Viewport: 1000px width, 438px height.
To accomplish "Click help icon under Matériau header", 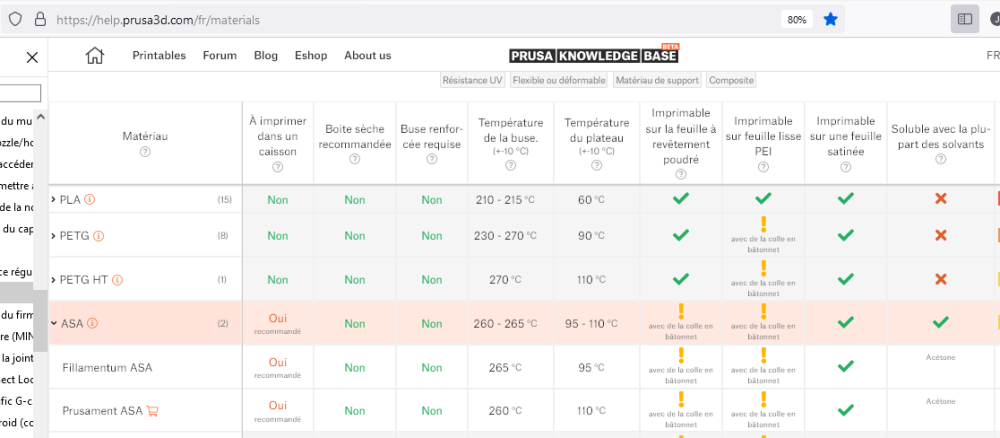I will [x=145, y=152].
